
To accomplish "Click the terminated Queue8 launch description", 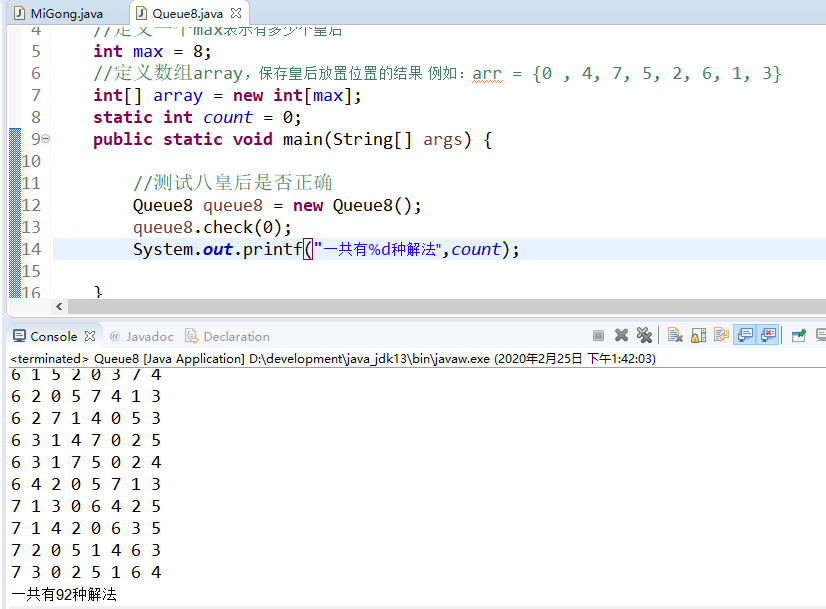I will pyautogui.click(x=333, y=359).
